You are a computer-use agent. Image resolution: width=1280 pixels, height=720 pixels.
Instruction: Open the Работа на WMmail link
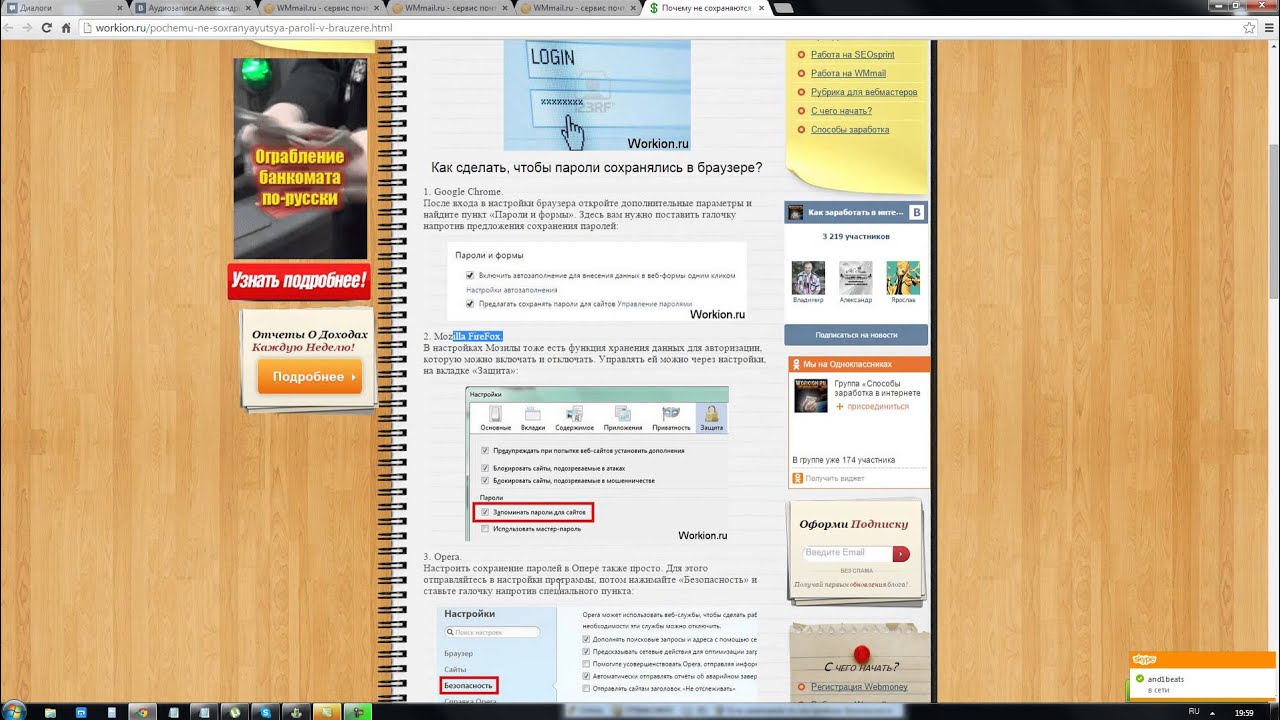point(848,73)
